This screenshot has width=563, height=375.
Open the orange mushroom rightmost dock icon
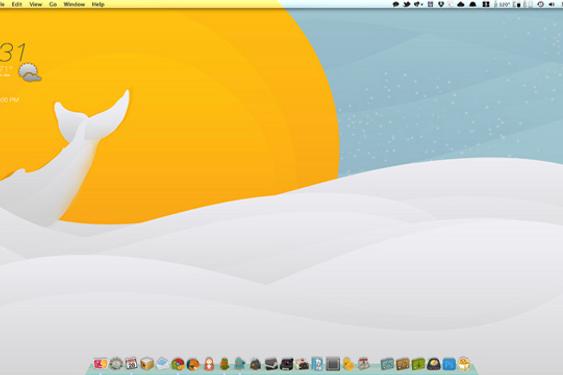464,364
